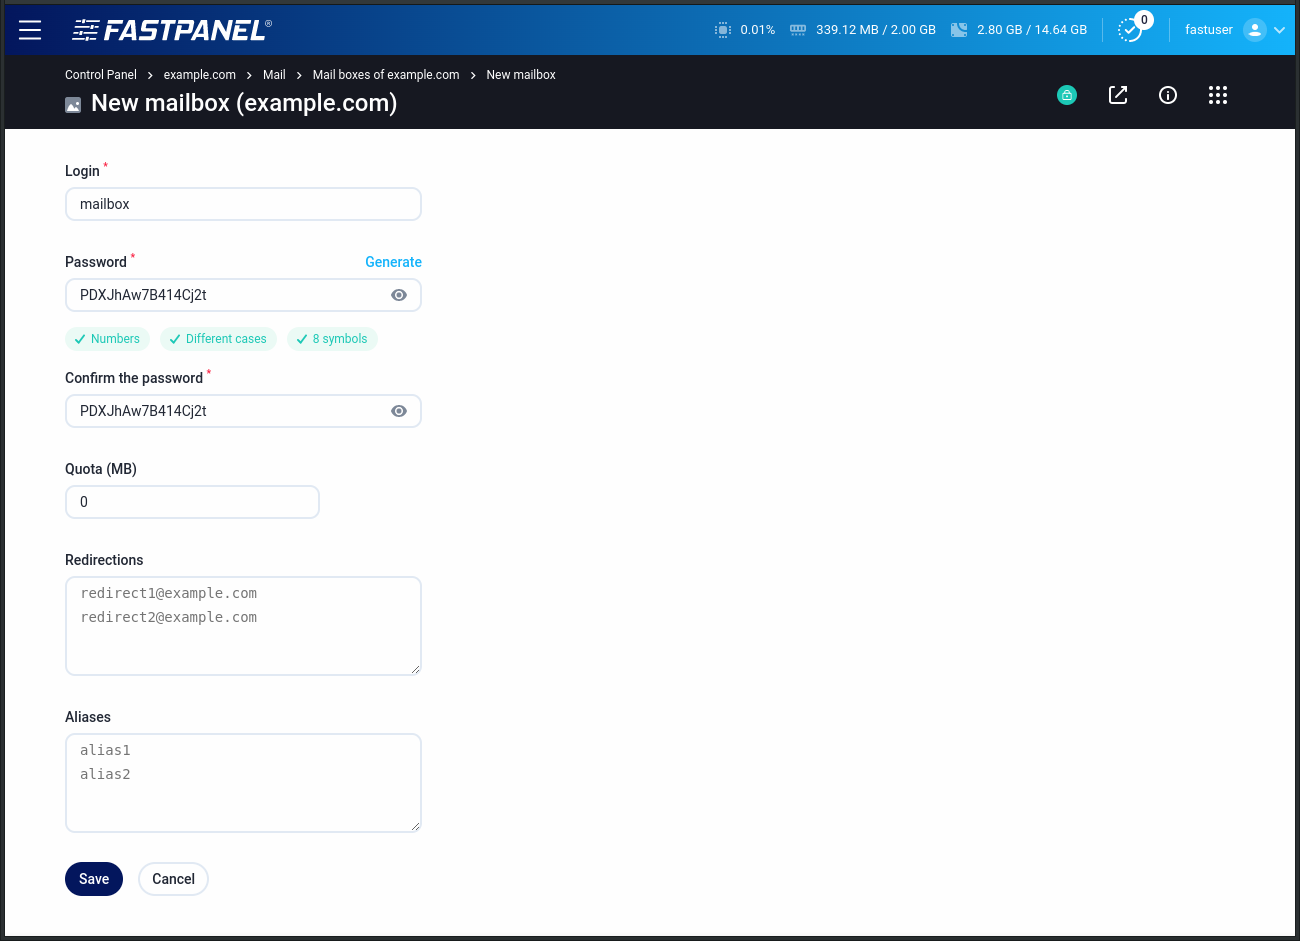Screen dimensions: 1300x941
Task: Go to Mail breadcrumb
Action: click(x=274, y=75)
